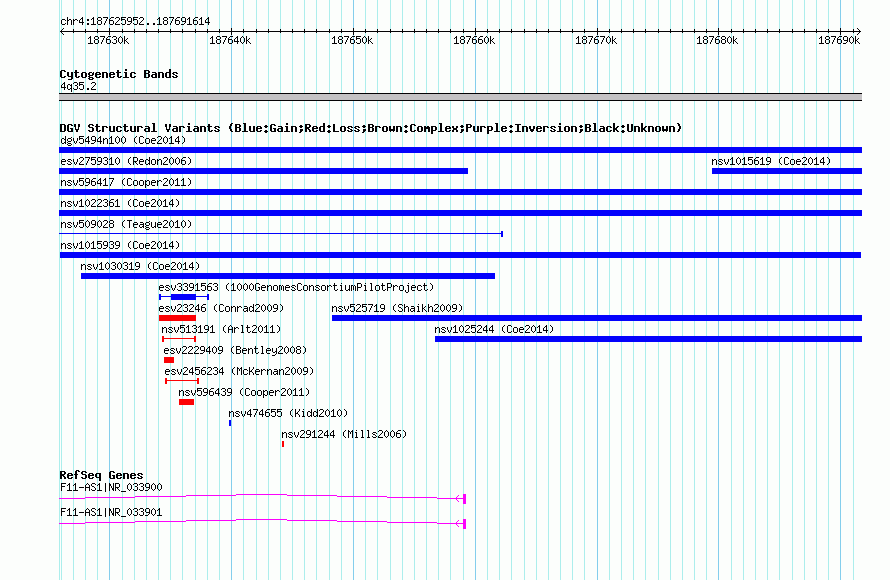
Task: Click the dgv5494n100 (Coe2014) variant label
Action: (x=123, y=140)
